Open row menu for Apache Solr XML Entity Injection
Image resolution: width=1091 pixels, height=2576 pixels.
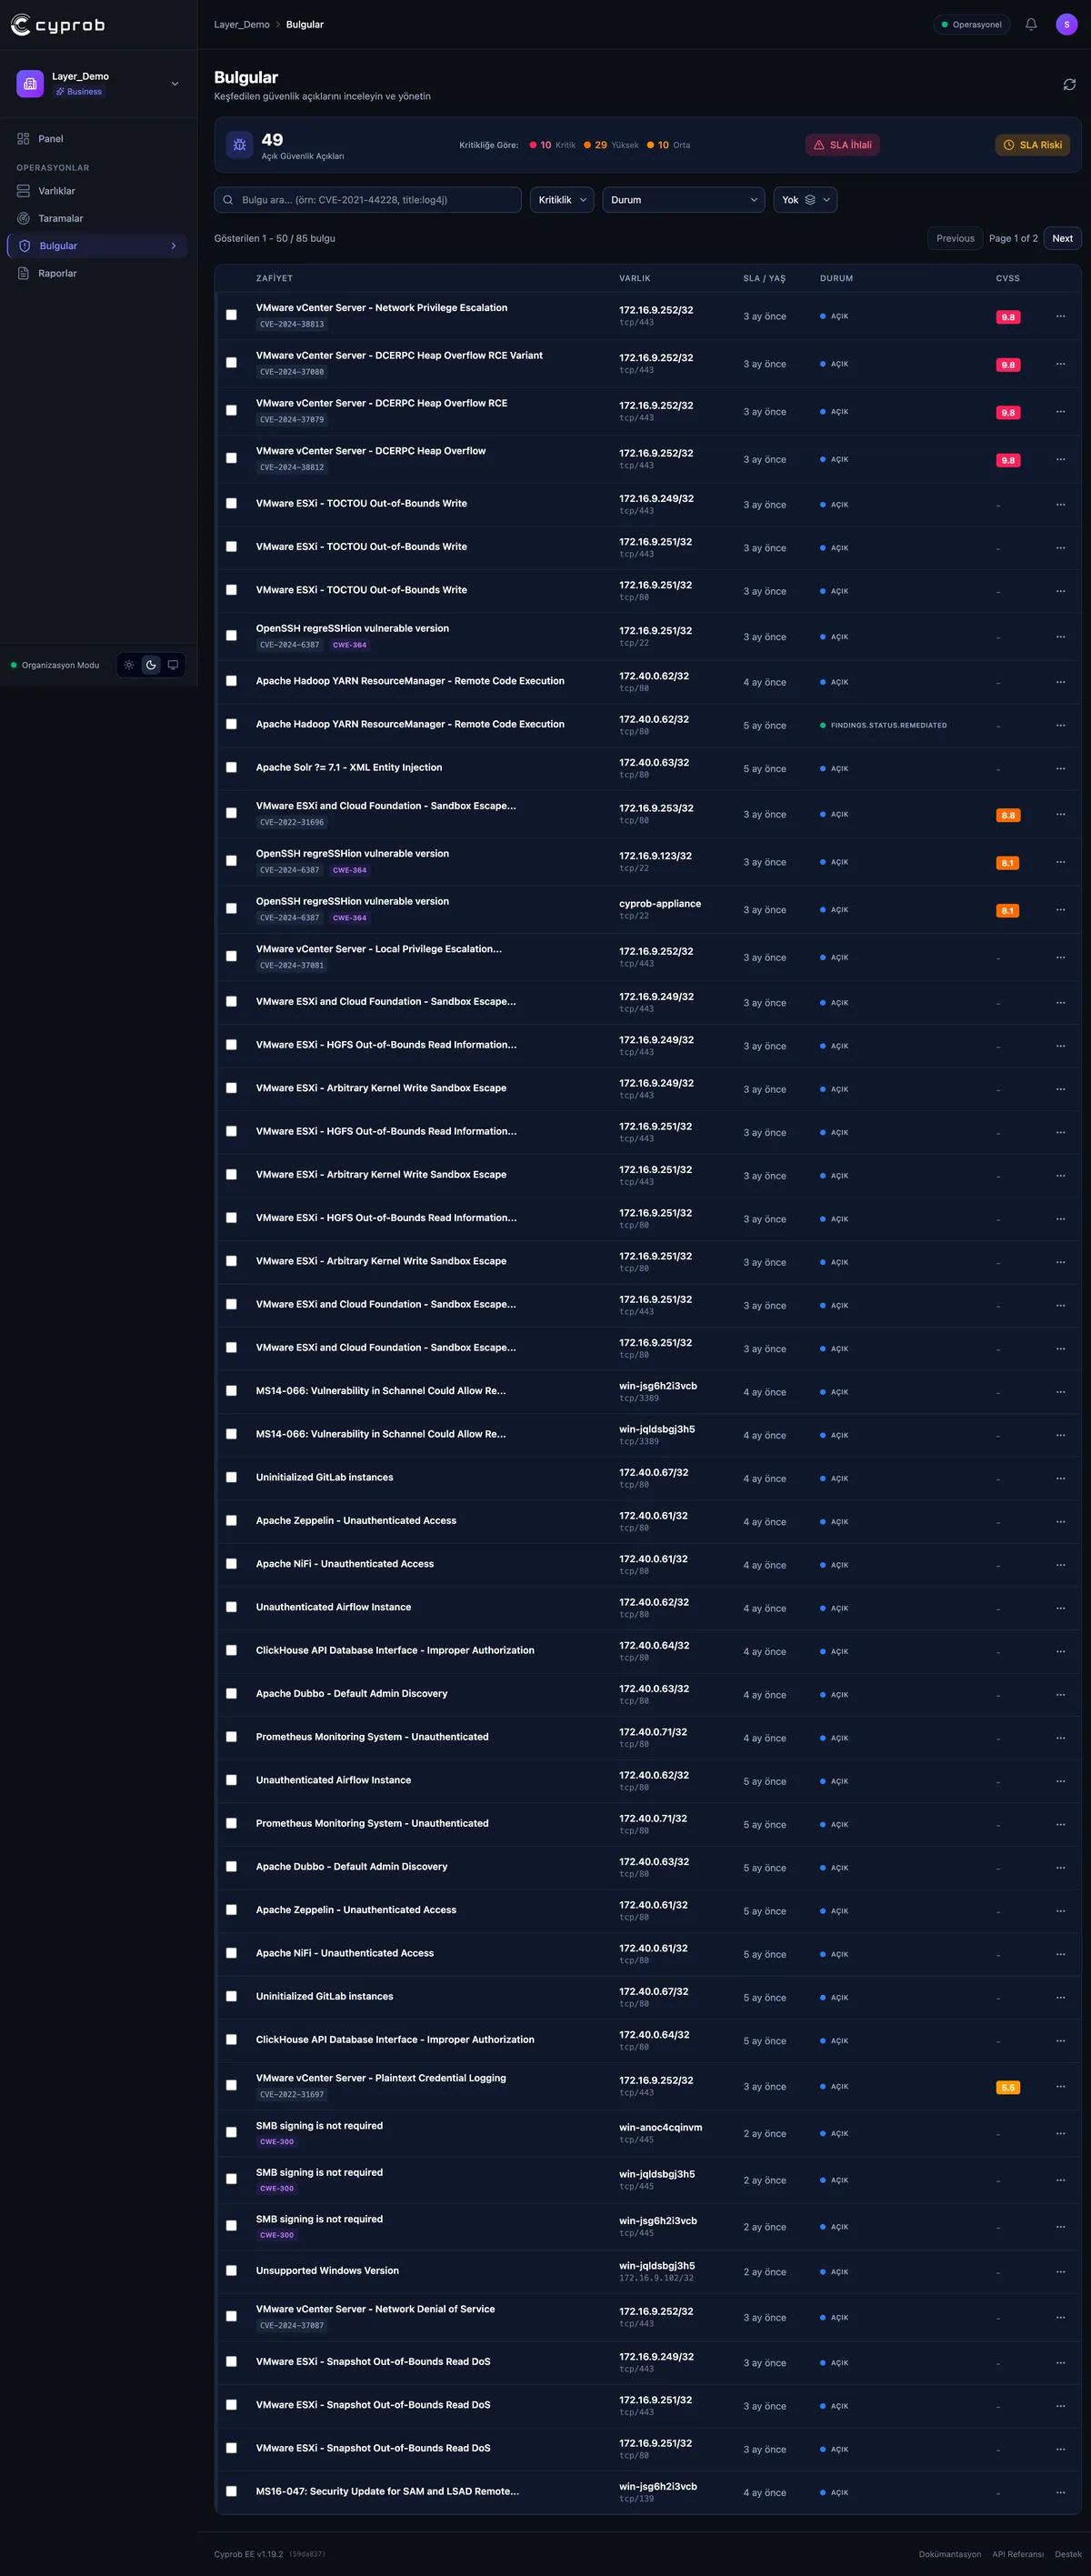coord(1060,768)
